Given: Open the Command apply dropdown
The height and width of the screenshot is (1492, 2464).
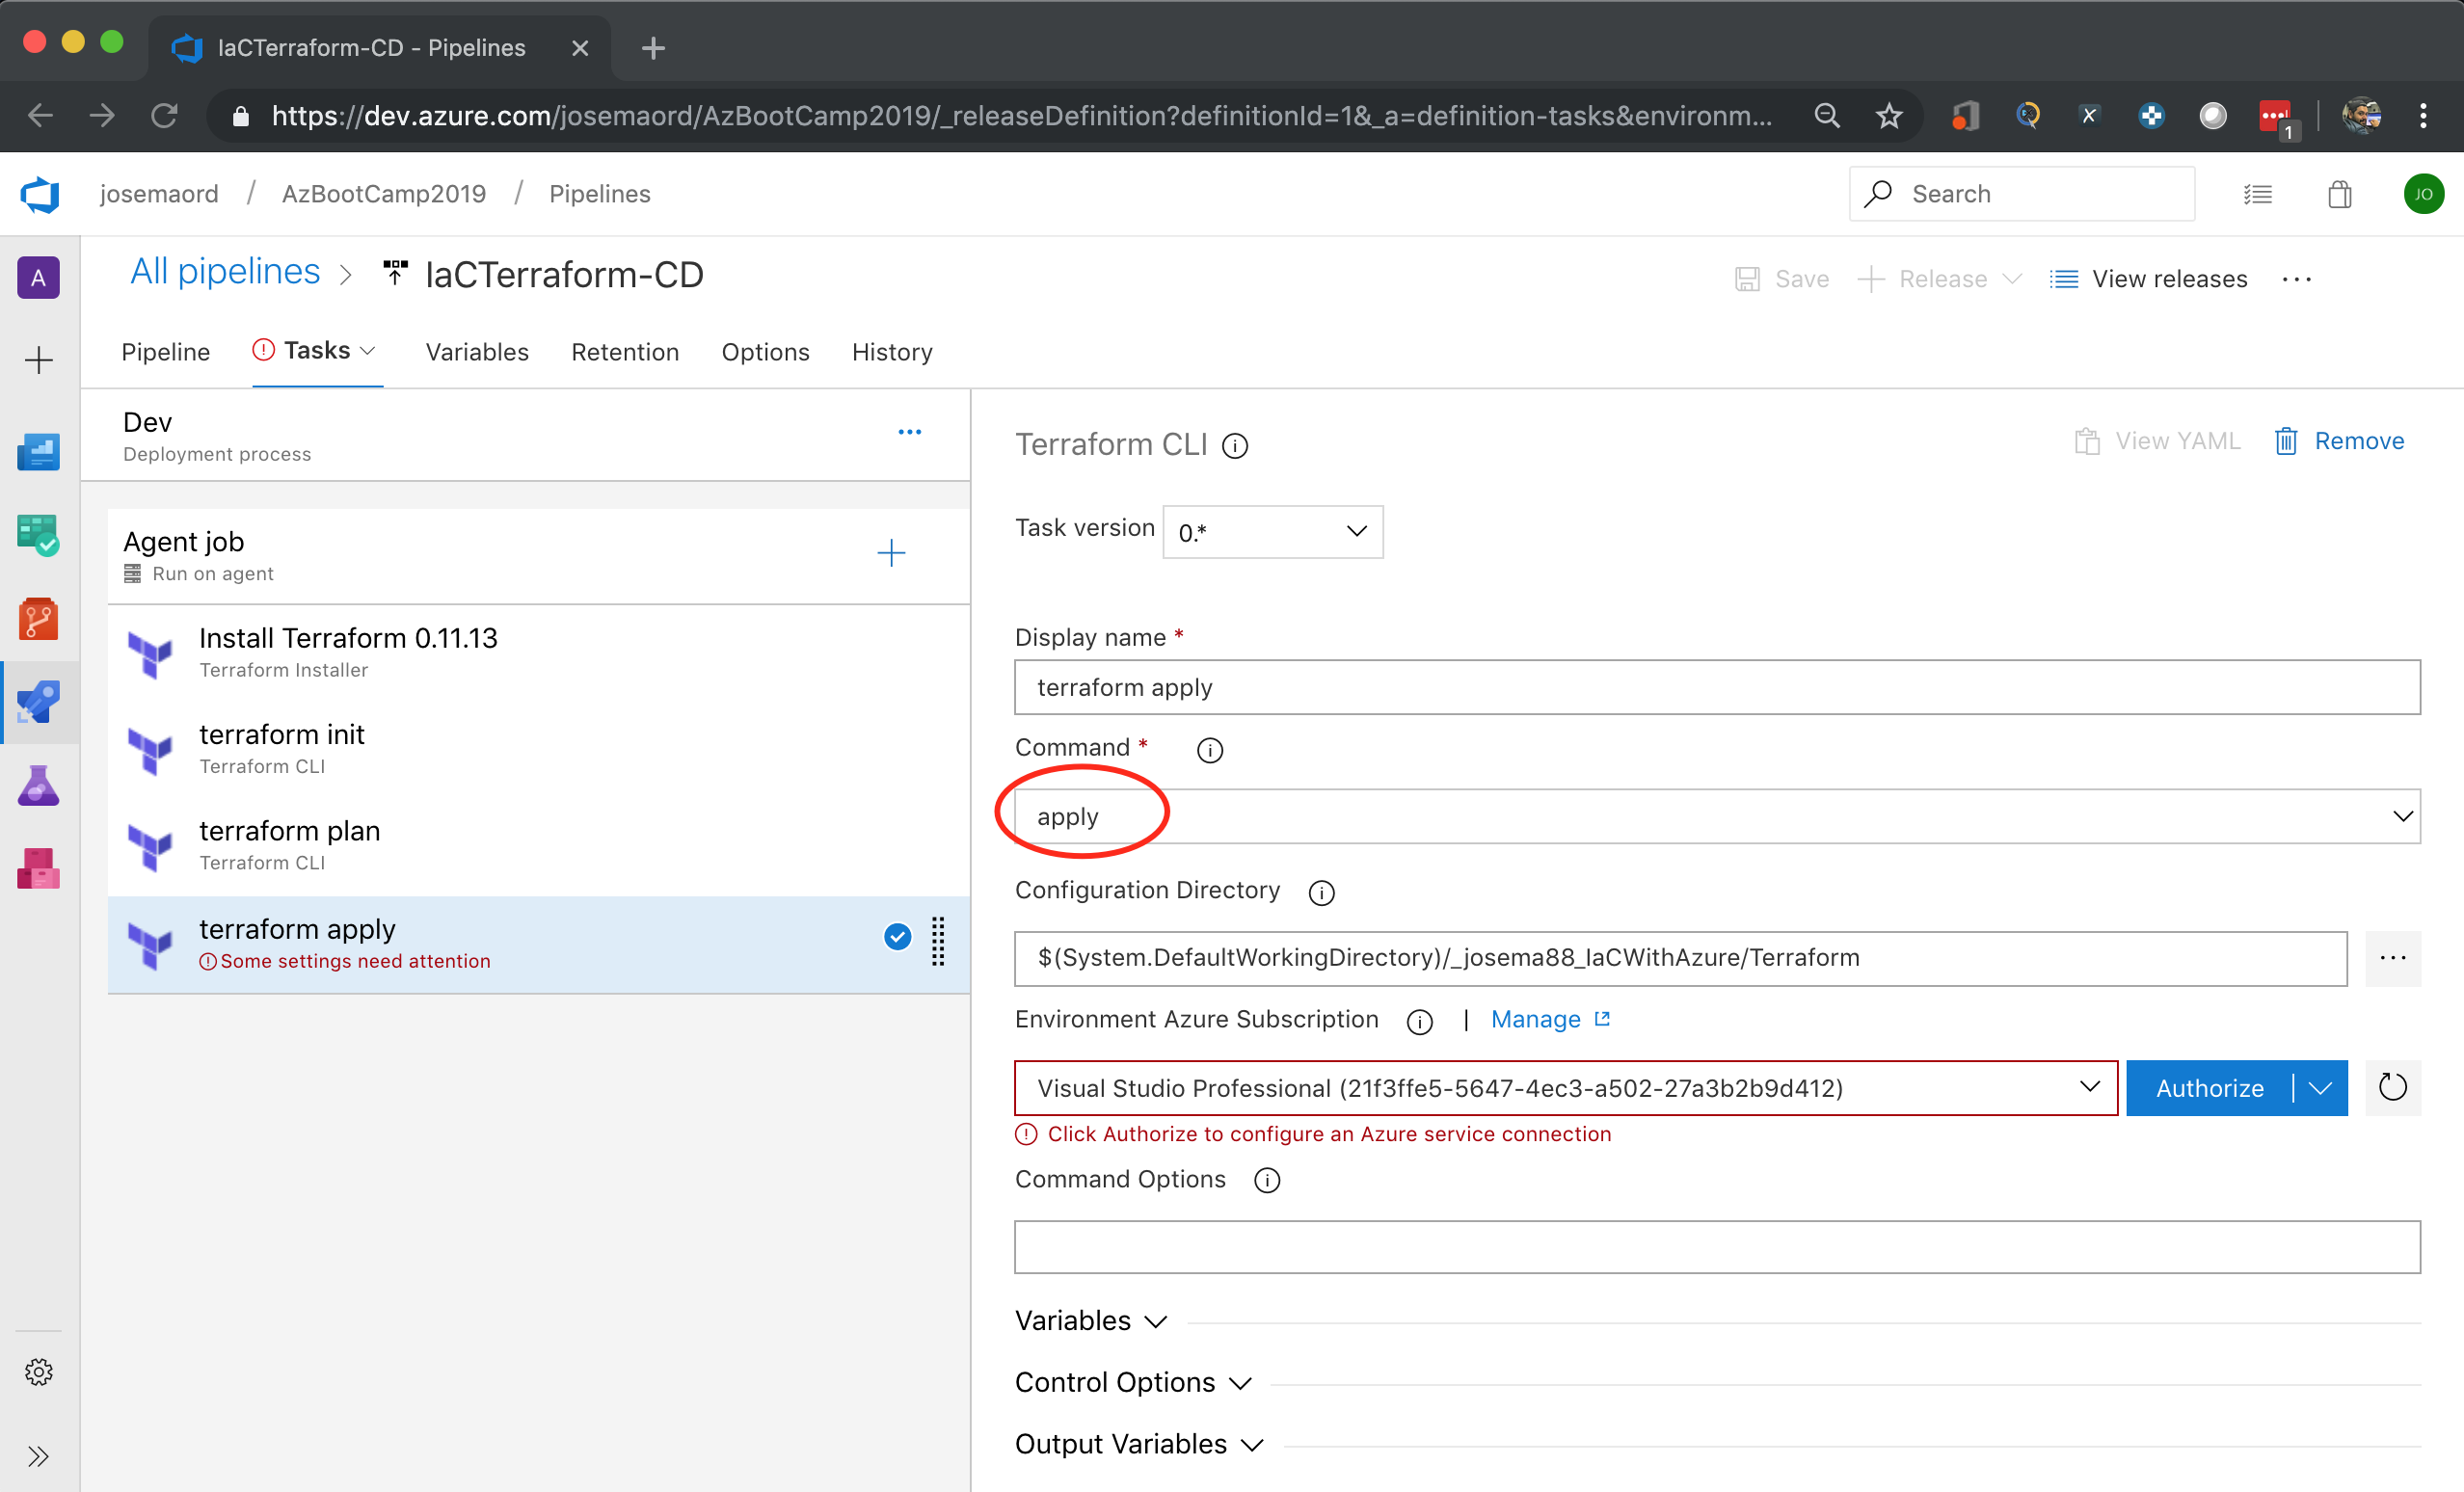Looking at the screenshot, I should point(1716,817).
